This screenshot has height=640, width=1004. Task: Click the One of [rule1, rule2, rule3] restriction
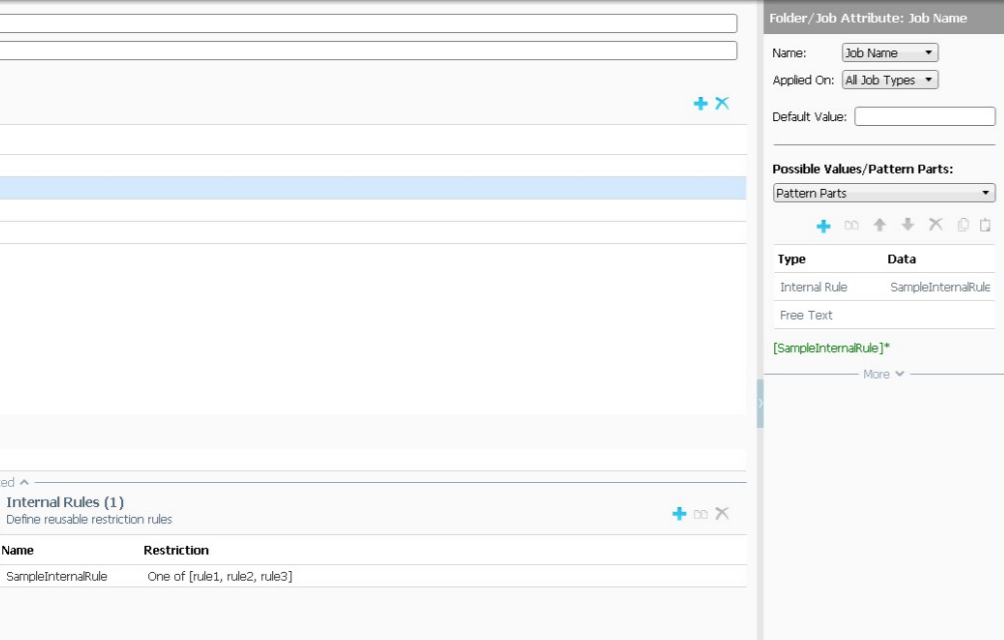coord(220,577)
